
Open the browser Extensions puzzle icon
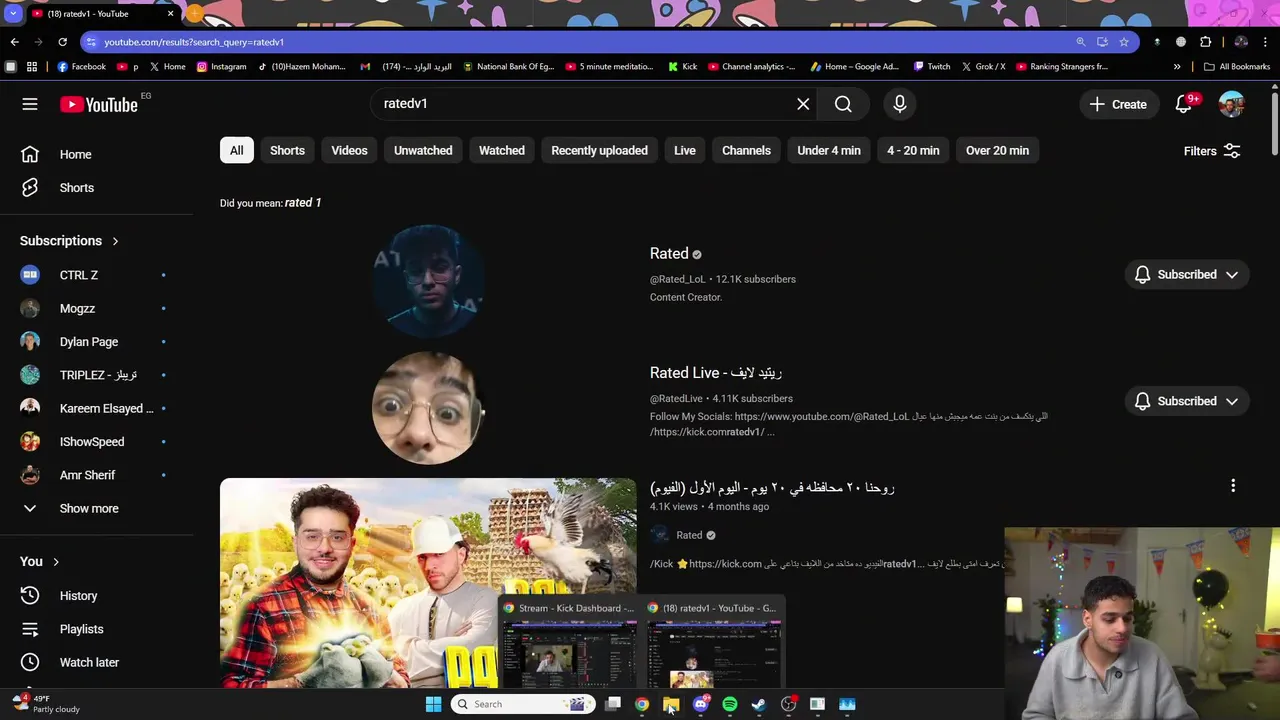pos(1205,42)
